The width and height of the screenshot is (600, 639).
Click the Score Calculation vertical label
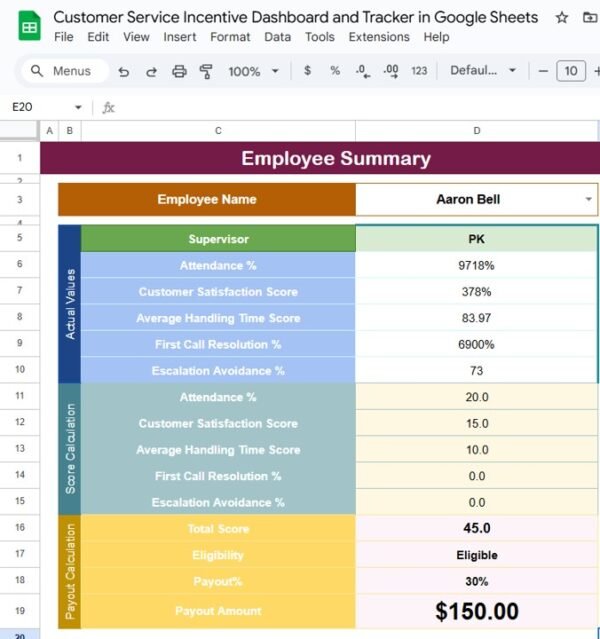(x=70, y=449)
